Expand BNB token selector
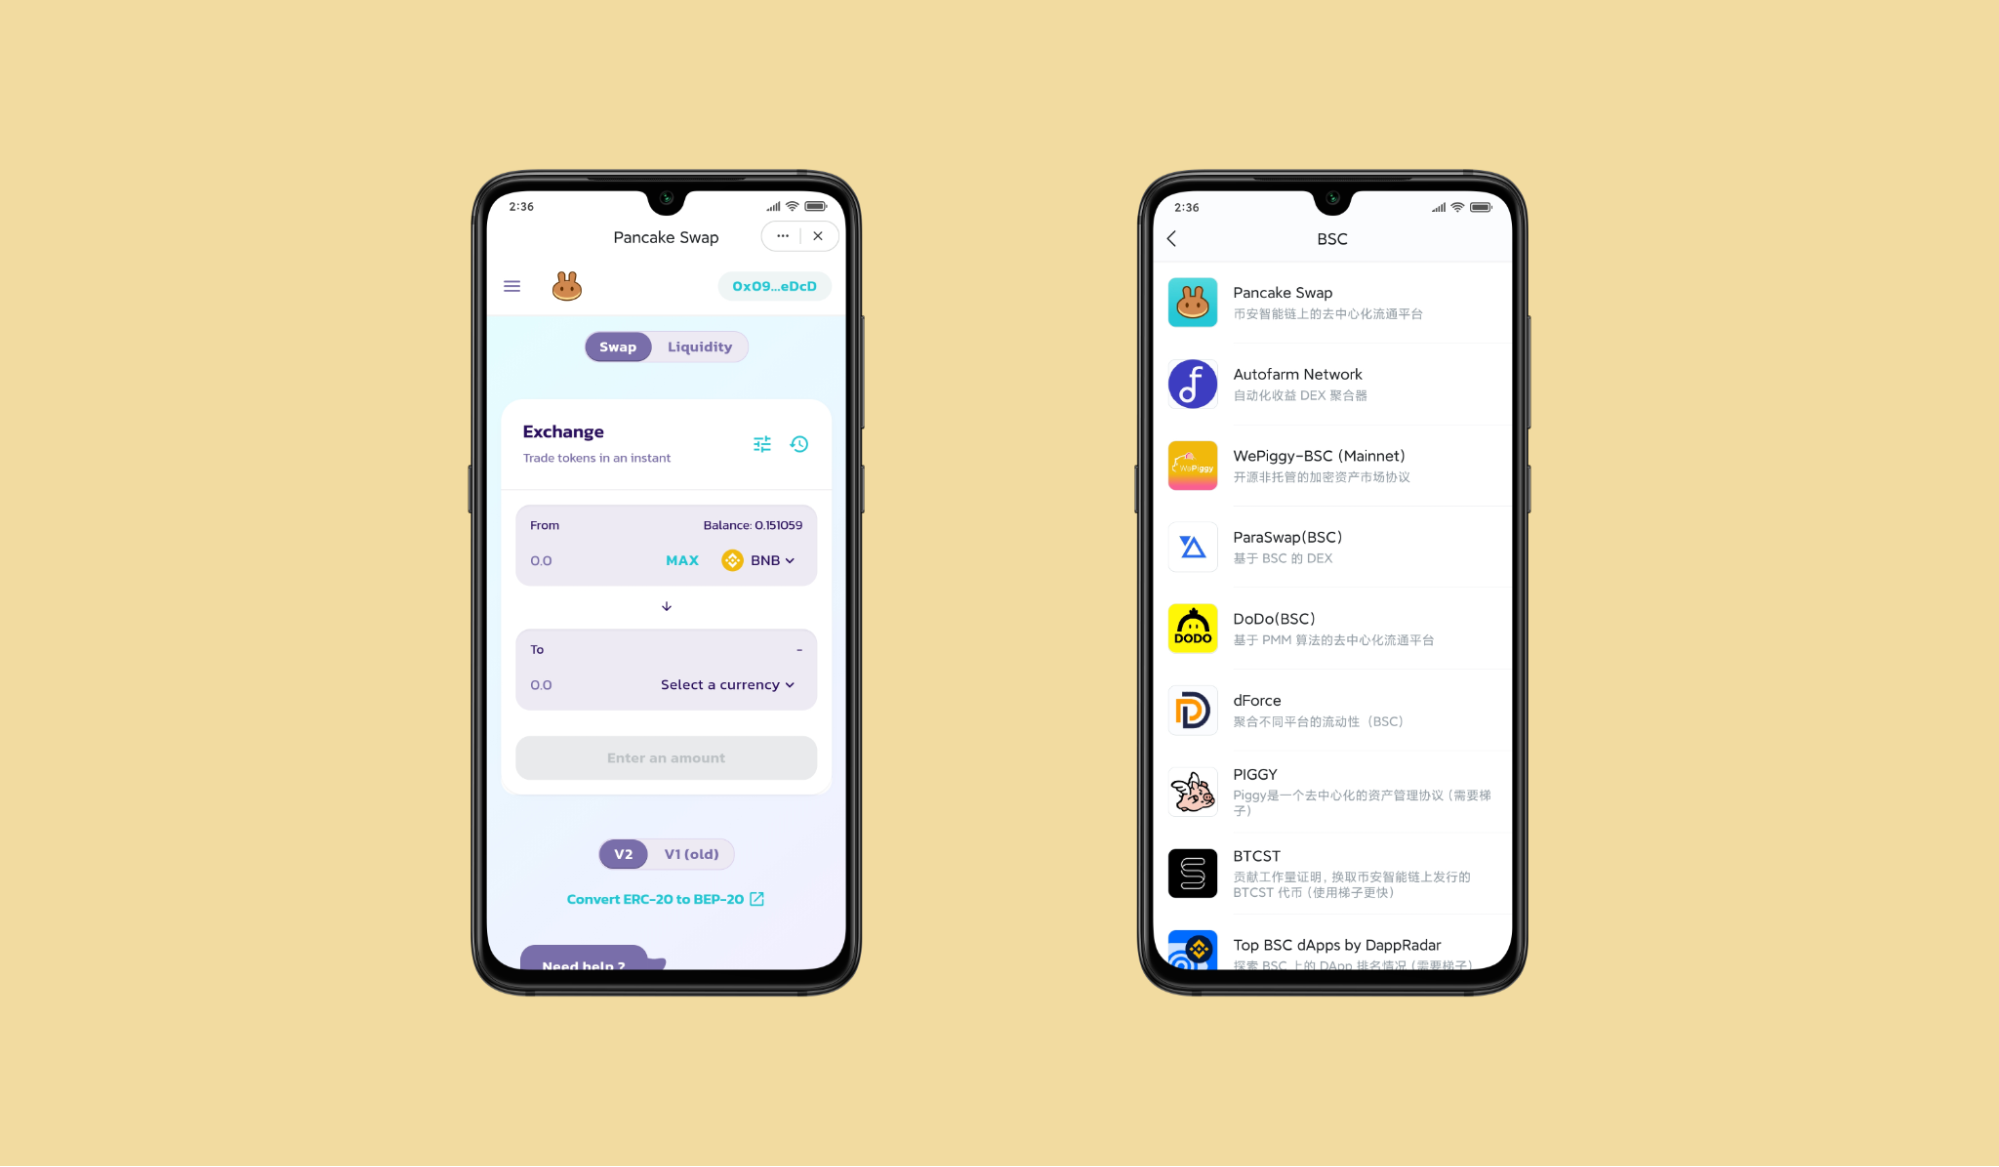Screen dimensions: 1999x1167 coord(758,560)
